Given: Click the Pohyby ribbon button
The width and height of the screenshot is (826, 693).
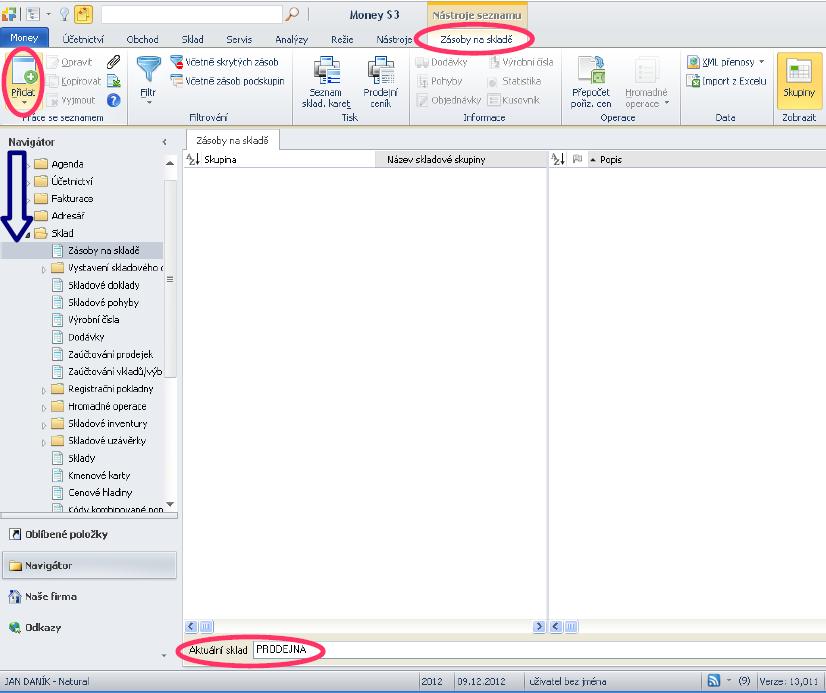Looking at the screenshot, I should click(439, 81).
